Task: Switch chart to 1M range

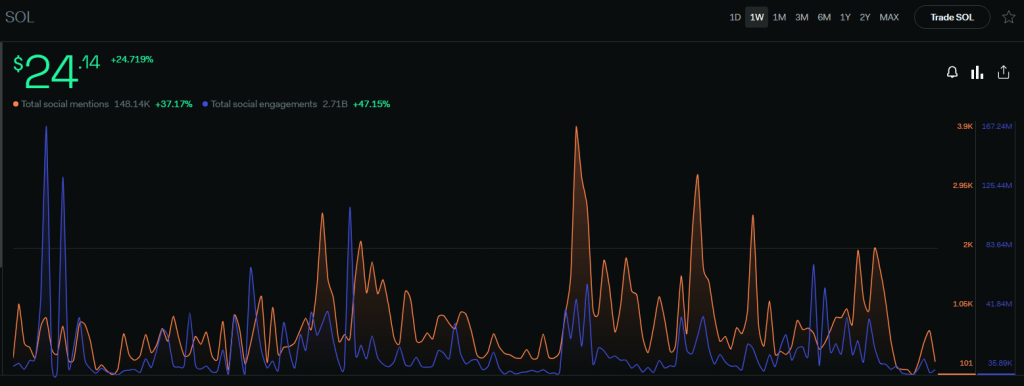Action: click(779, 18)
